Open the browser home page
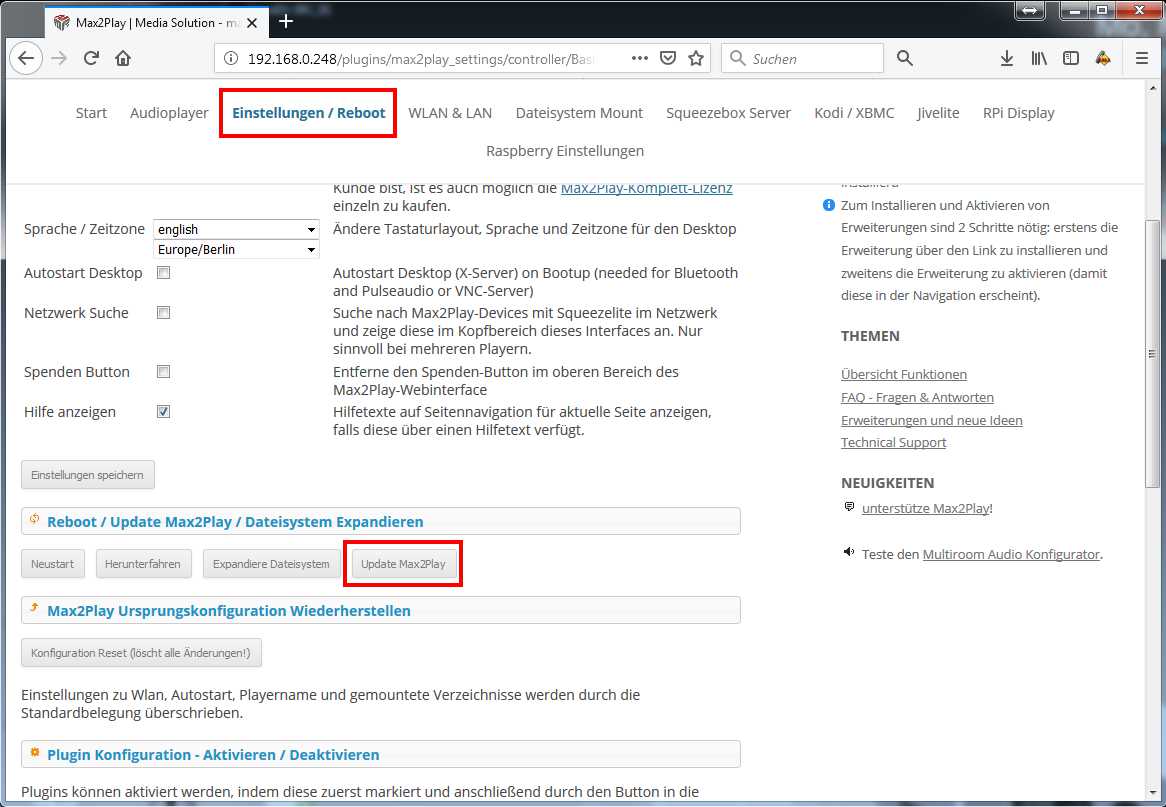Screen dimensions: 1166x807 click(x=123, y=58)
